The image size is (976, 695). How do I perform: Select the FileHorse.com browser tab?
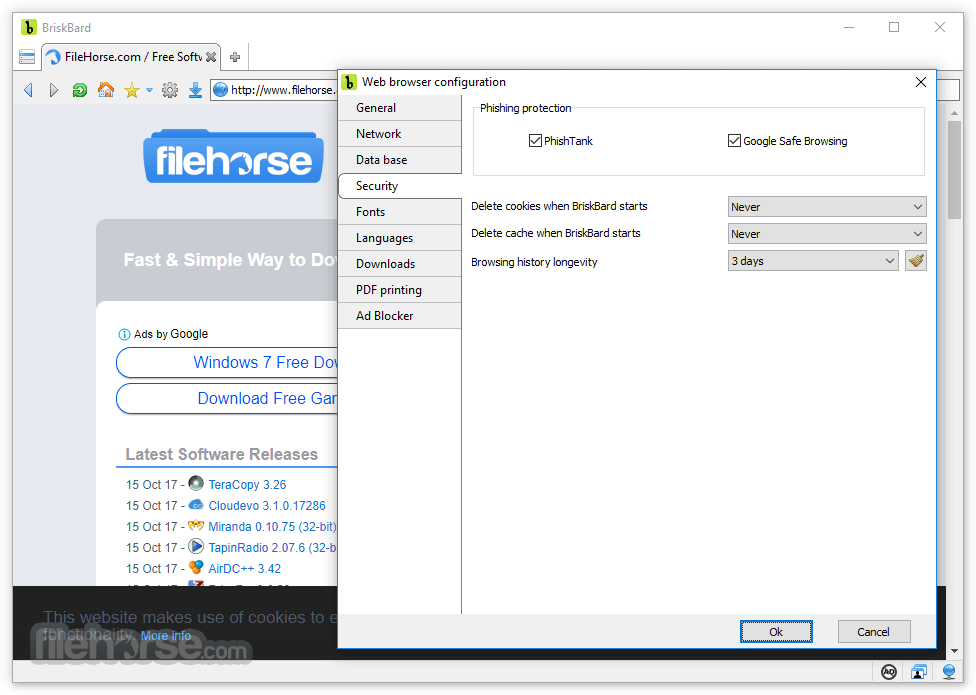tap(131, 57)
